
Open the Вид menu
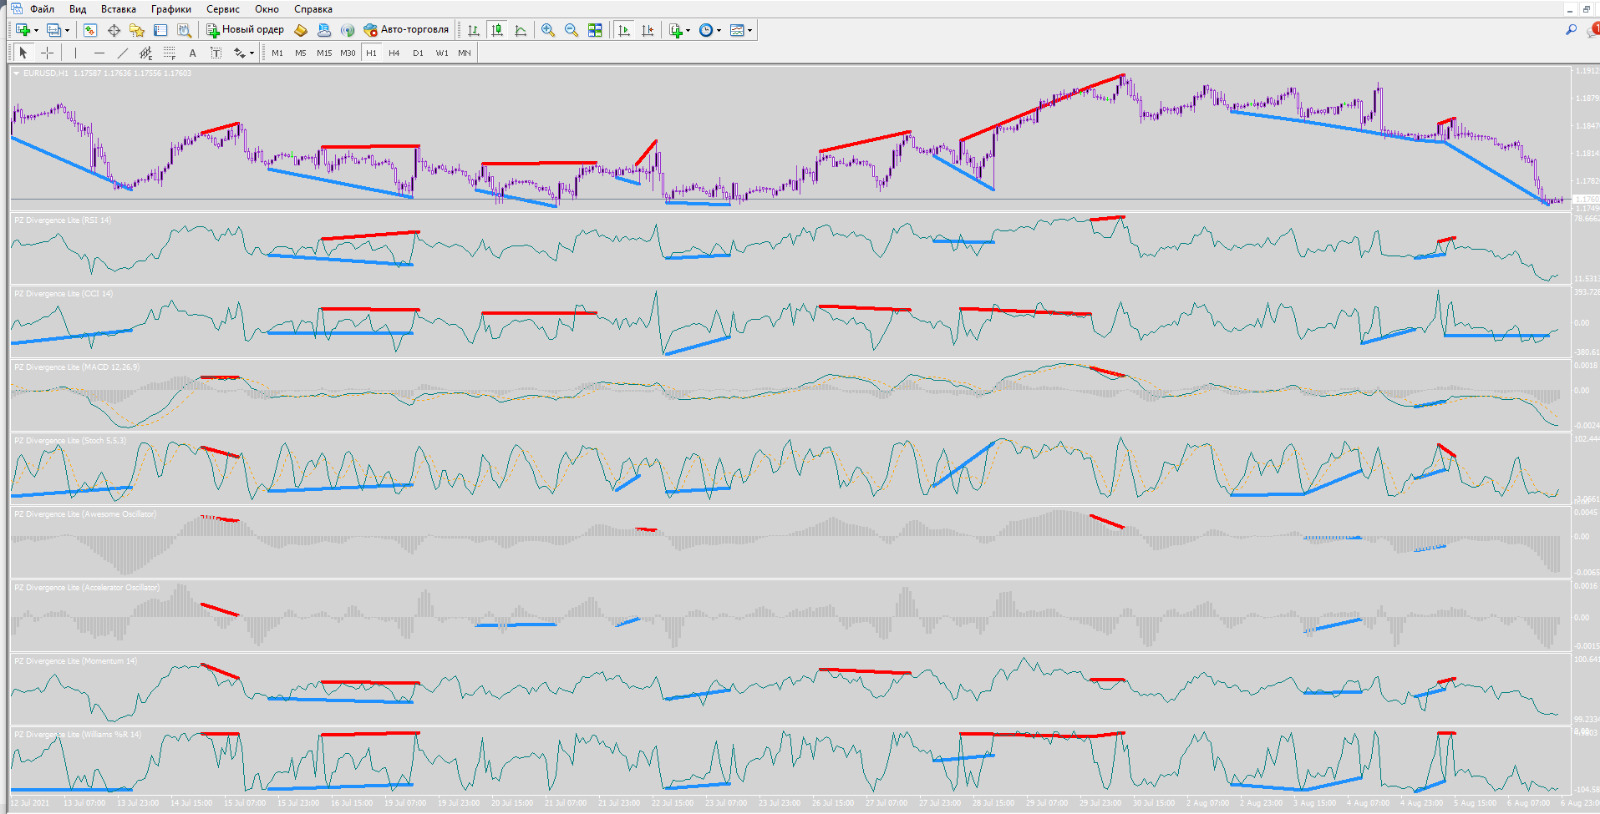click(77, 9)
